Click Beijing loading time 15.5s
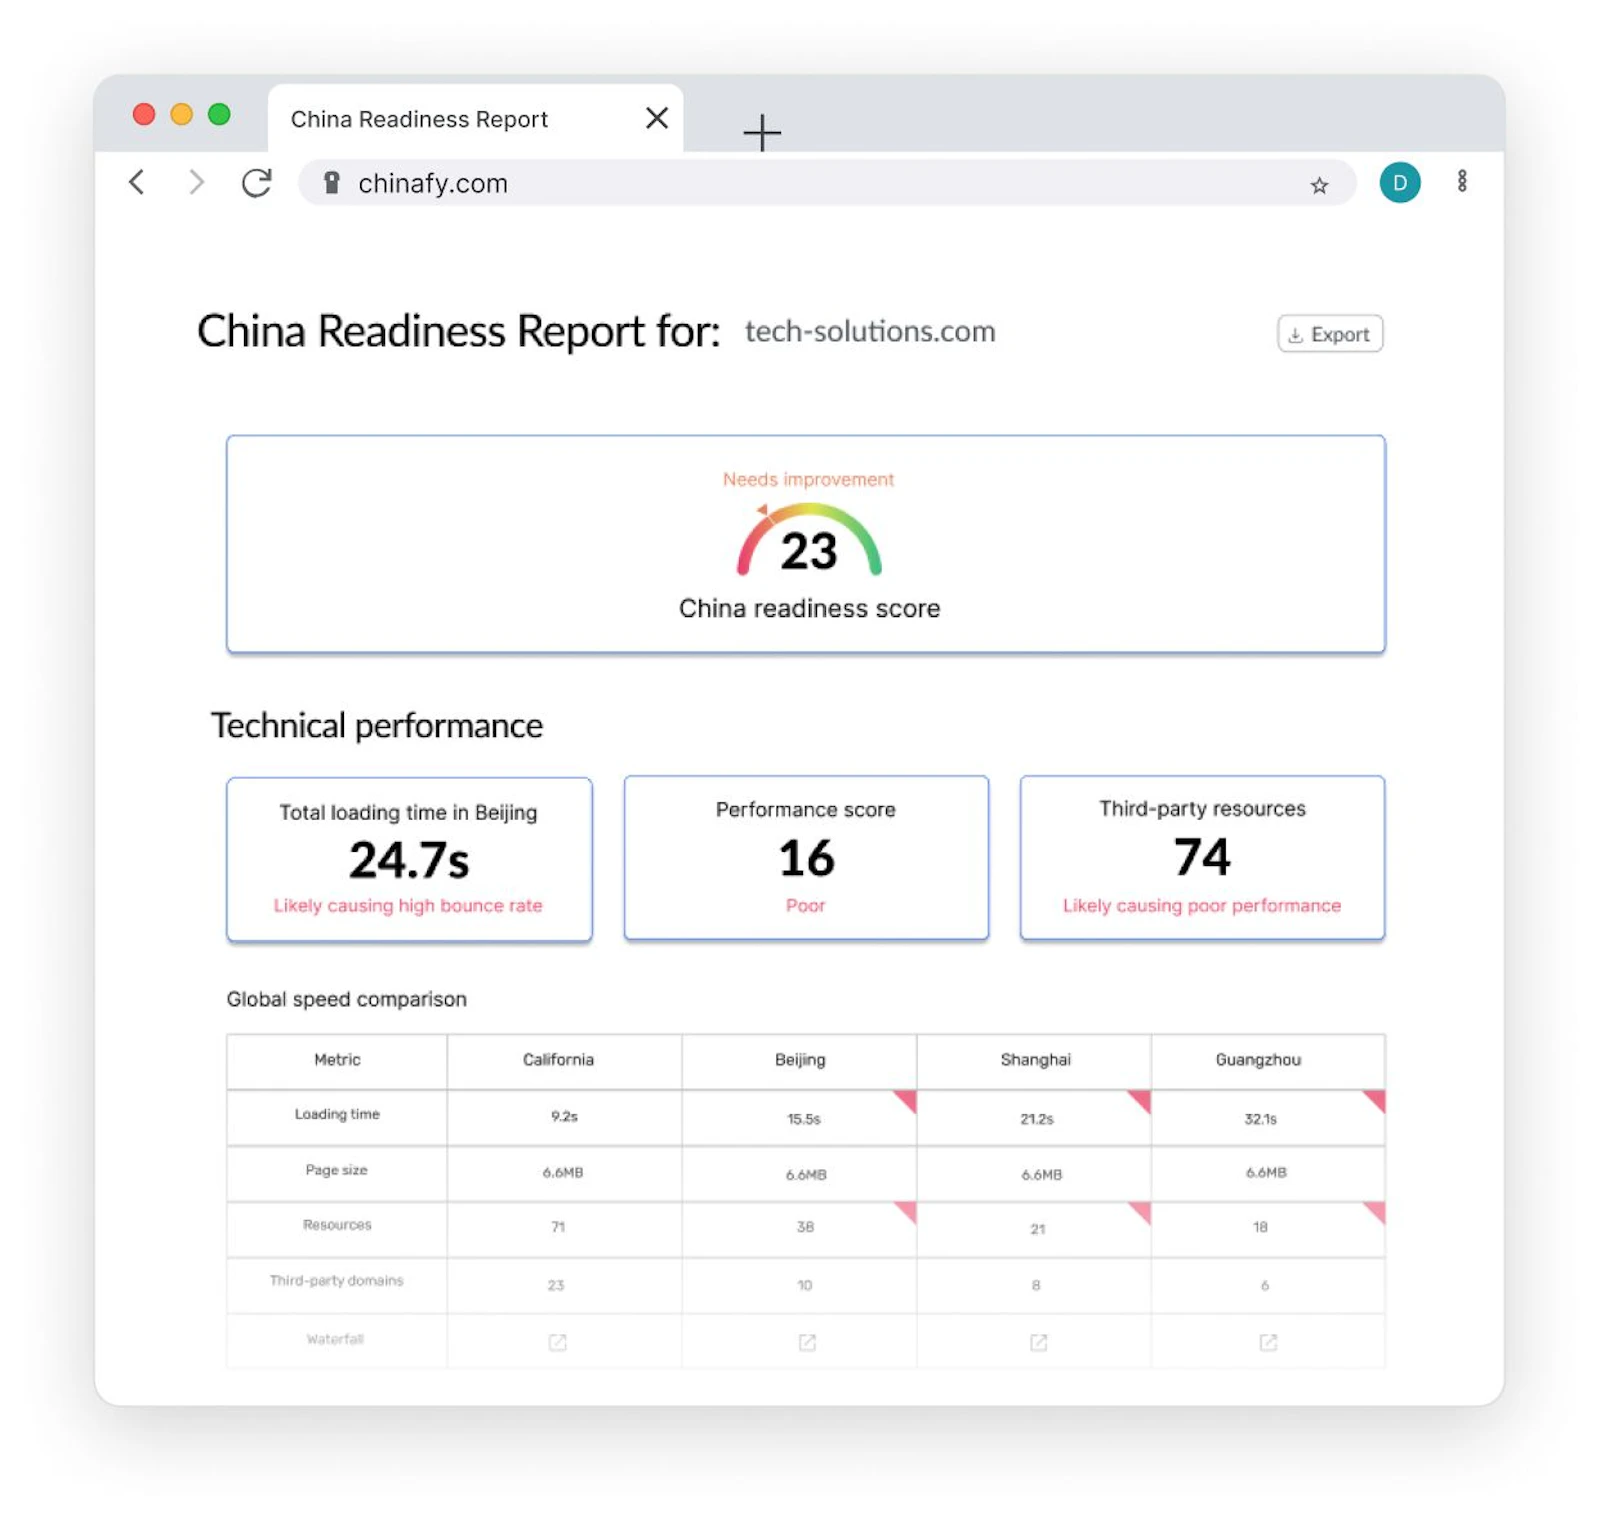 (803, 1119)
